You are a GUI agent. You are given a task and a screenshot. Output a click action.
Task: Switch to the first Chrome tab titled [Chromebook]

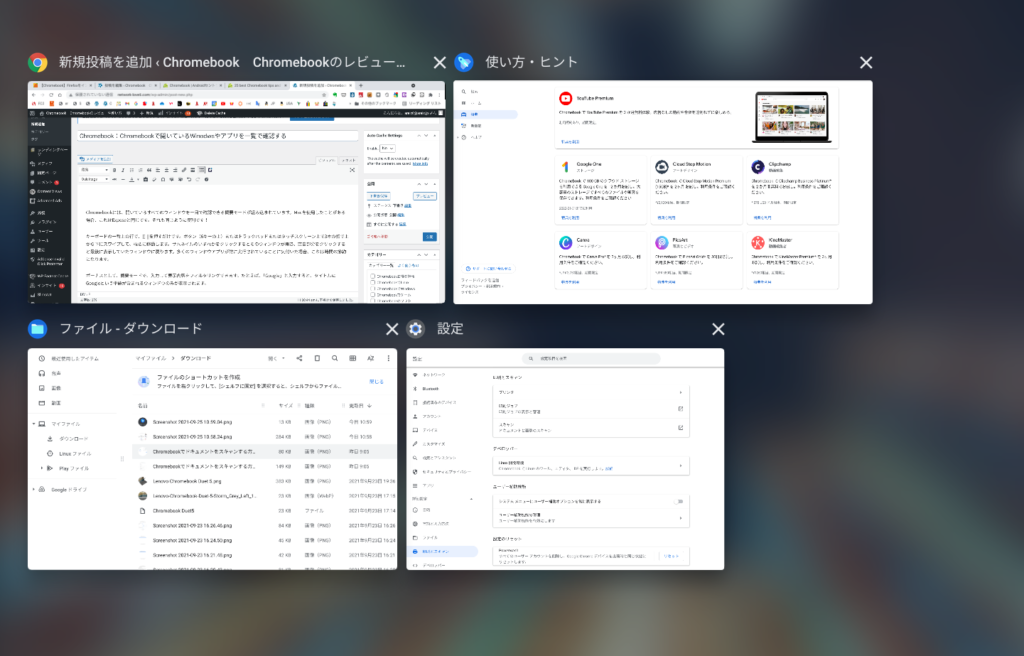63,86
